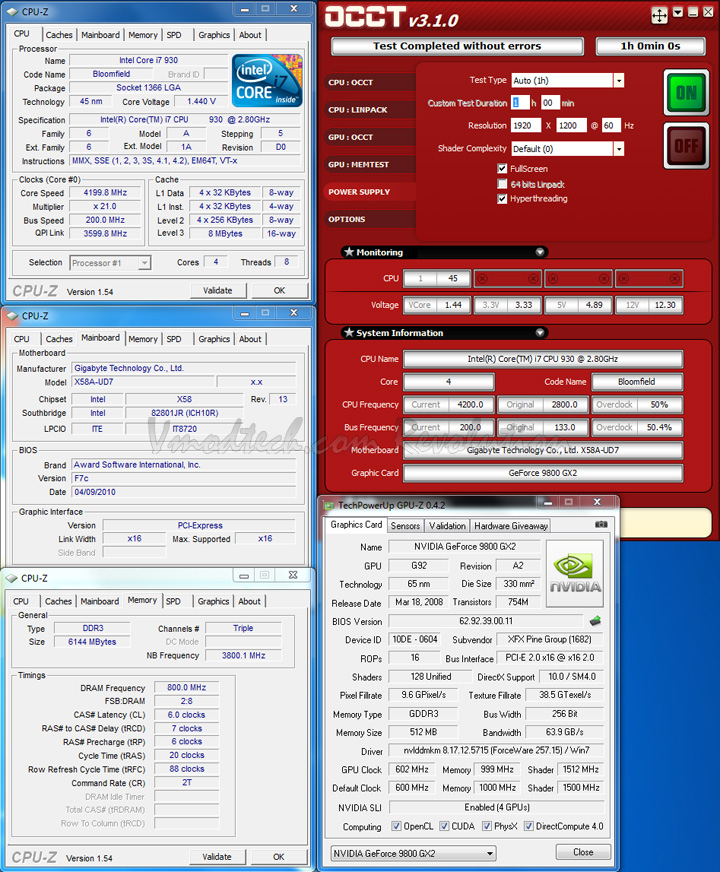Viewport: 720px width, 872px height.
Task: Click the star icon beside System Information
Action: click(x=349, y=333)
